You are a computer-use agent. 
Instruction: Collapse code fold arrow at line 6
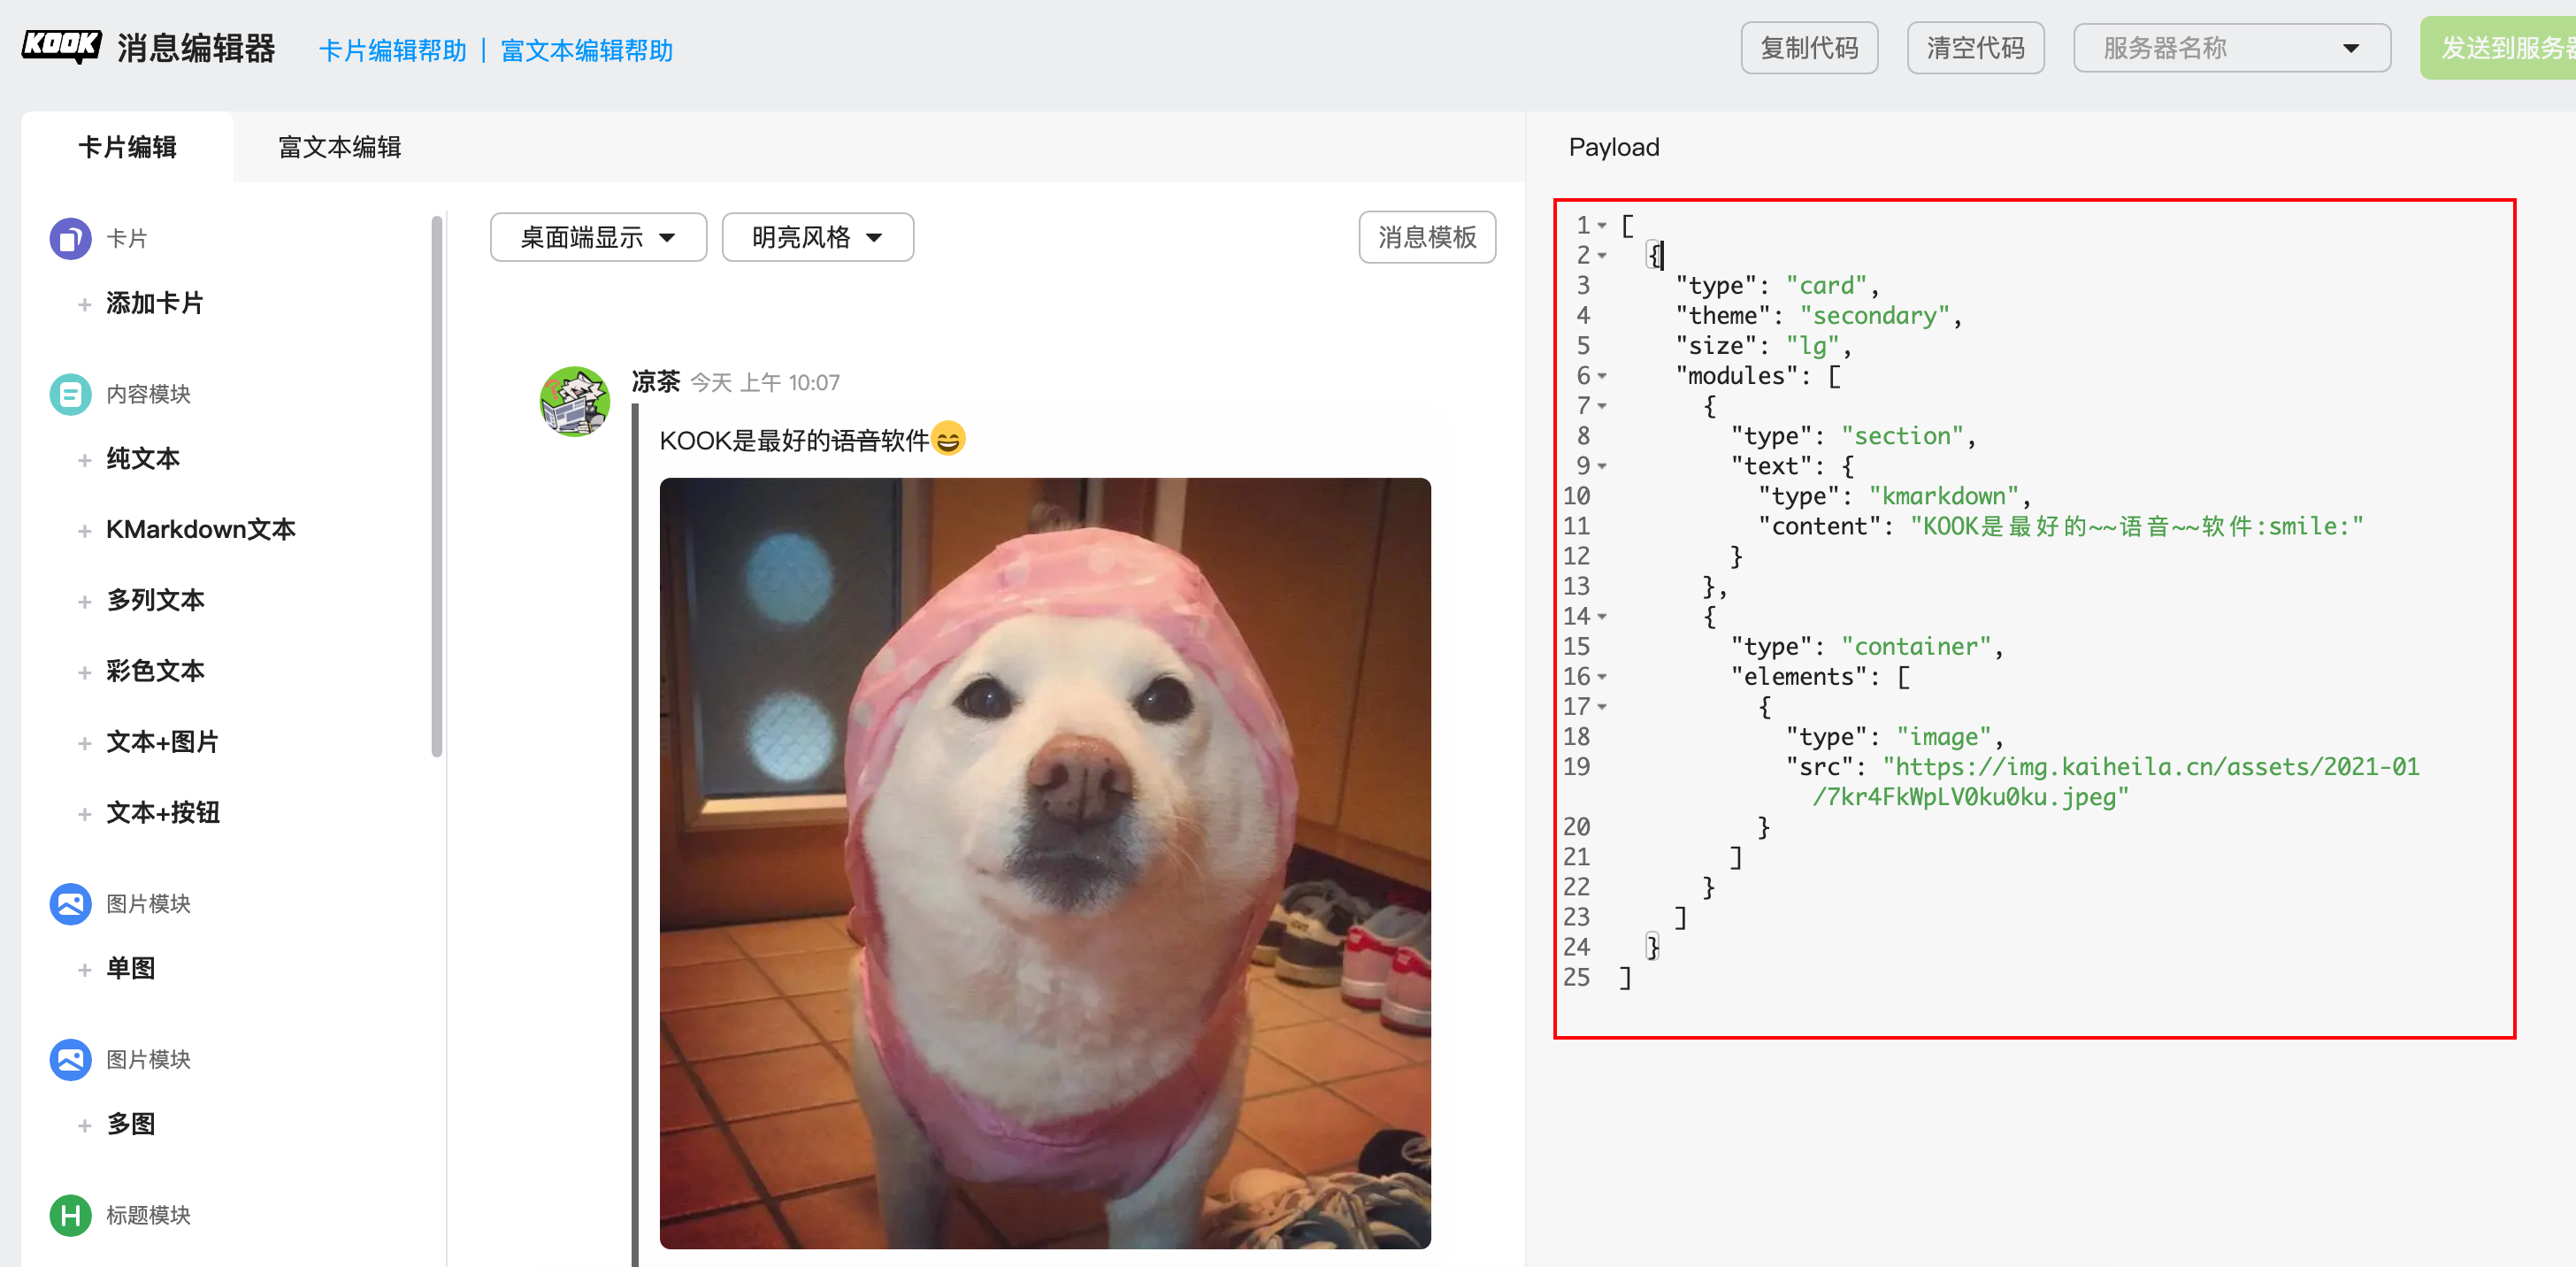[x=1602, y=376]
